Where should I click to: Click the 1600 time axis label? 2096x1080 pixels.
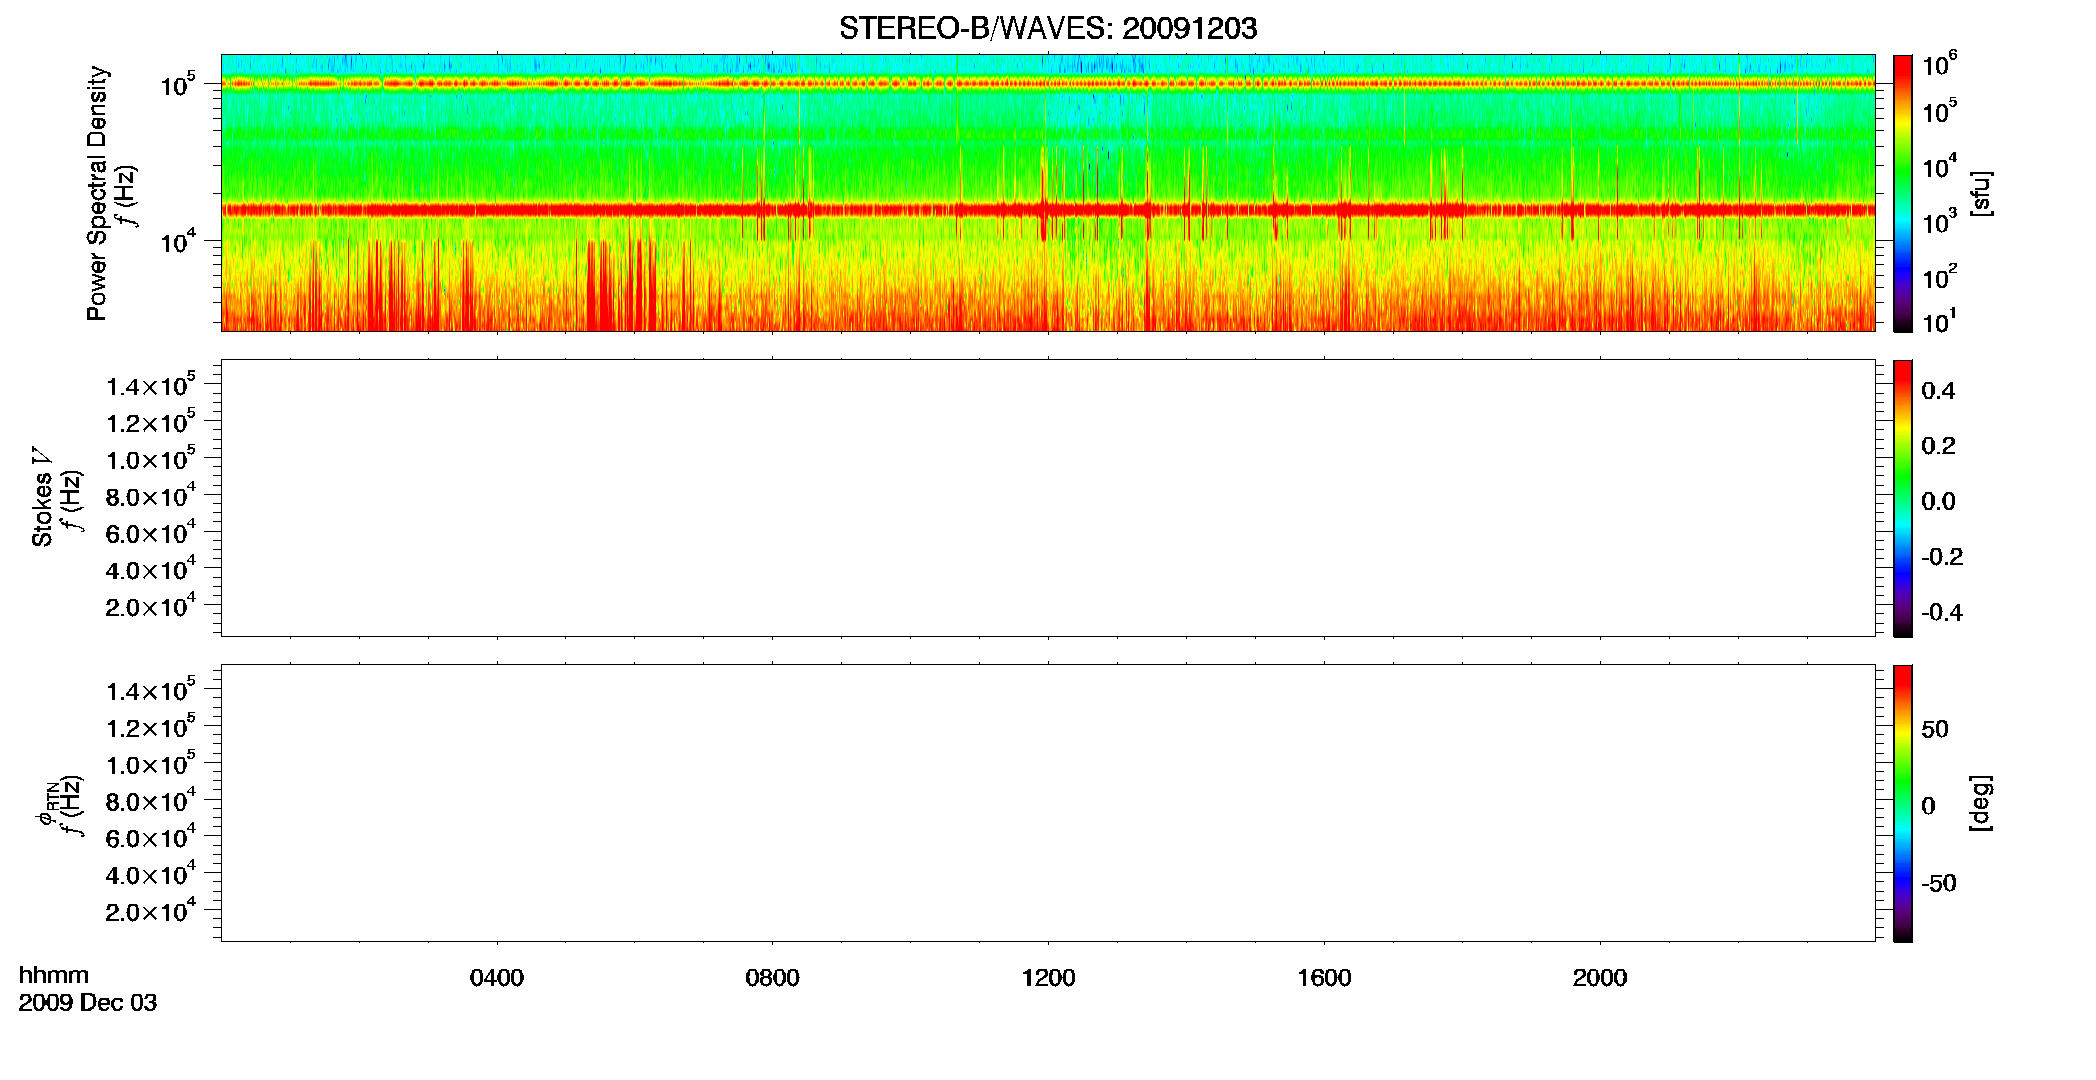click(x=1324, y=978)
